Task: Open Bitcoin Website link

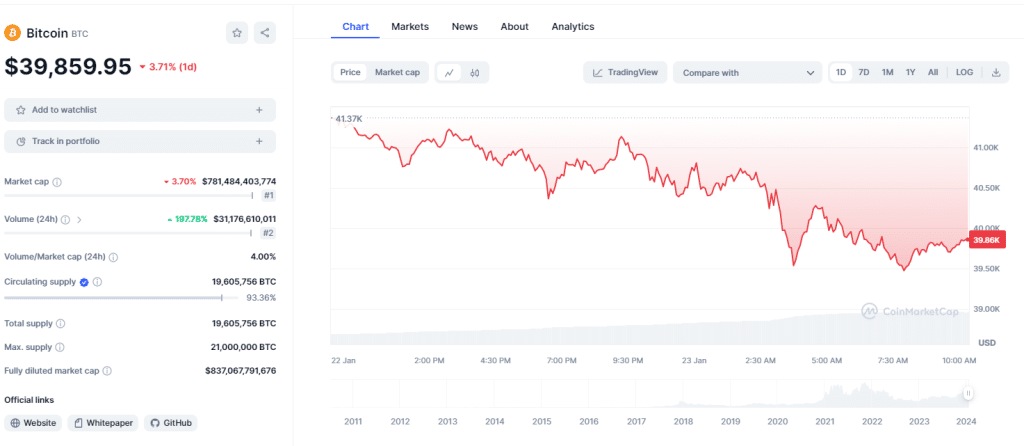Action: [33, 423]
